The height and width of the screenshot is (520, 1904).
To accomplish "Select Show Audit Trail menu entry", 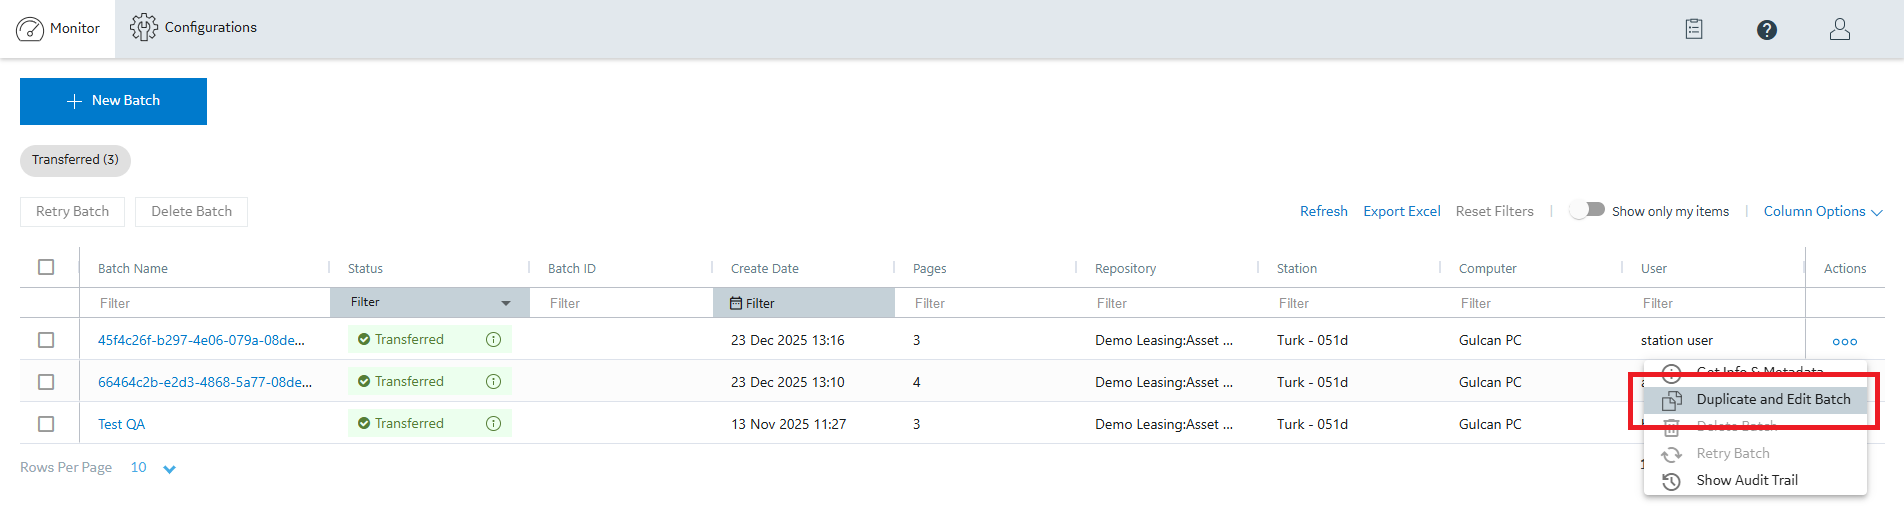I will coord(1755,481).
